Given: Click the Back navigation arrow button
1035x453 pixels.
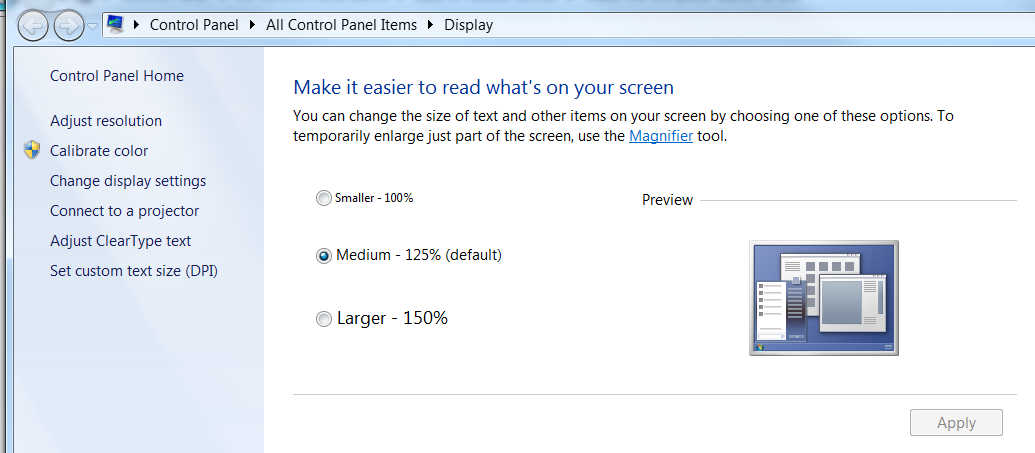Looking at the screenshot, I should [33, 26].
